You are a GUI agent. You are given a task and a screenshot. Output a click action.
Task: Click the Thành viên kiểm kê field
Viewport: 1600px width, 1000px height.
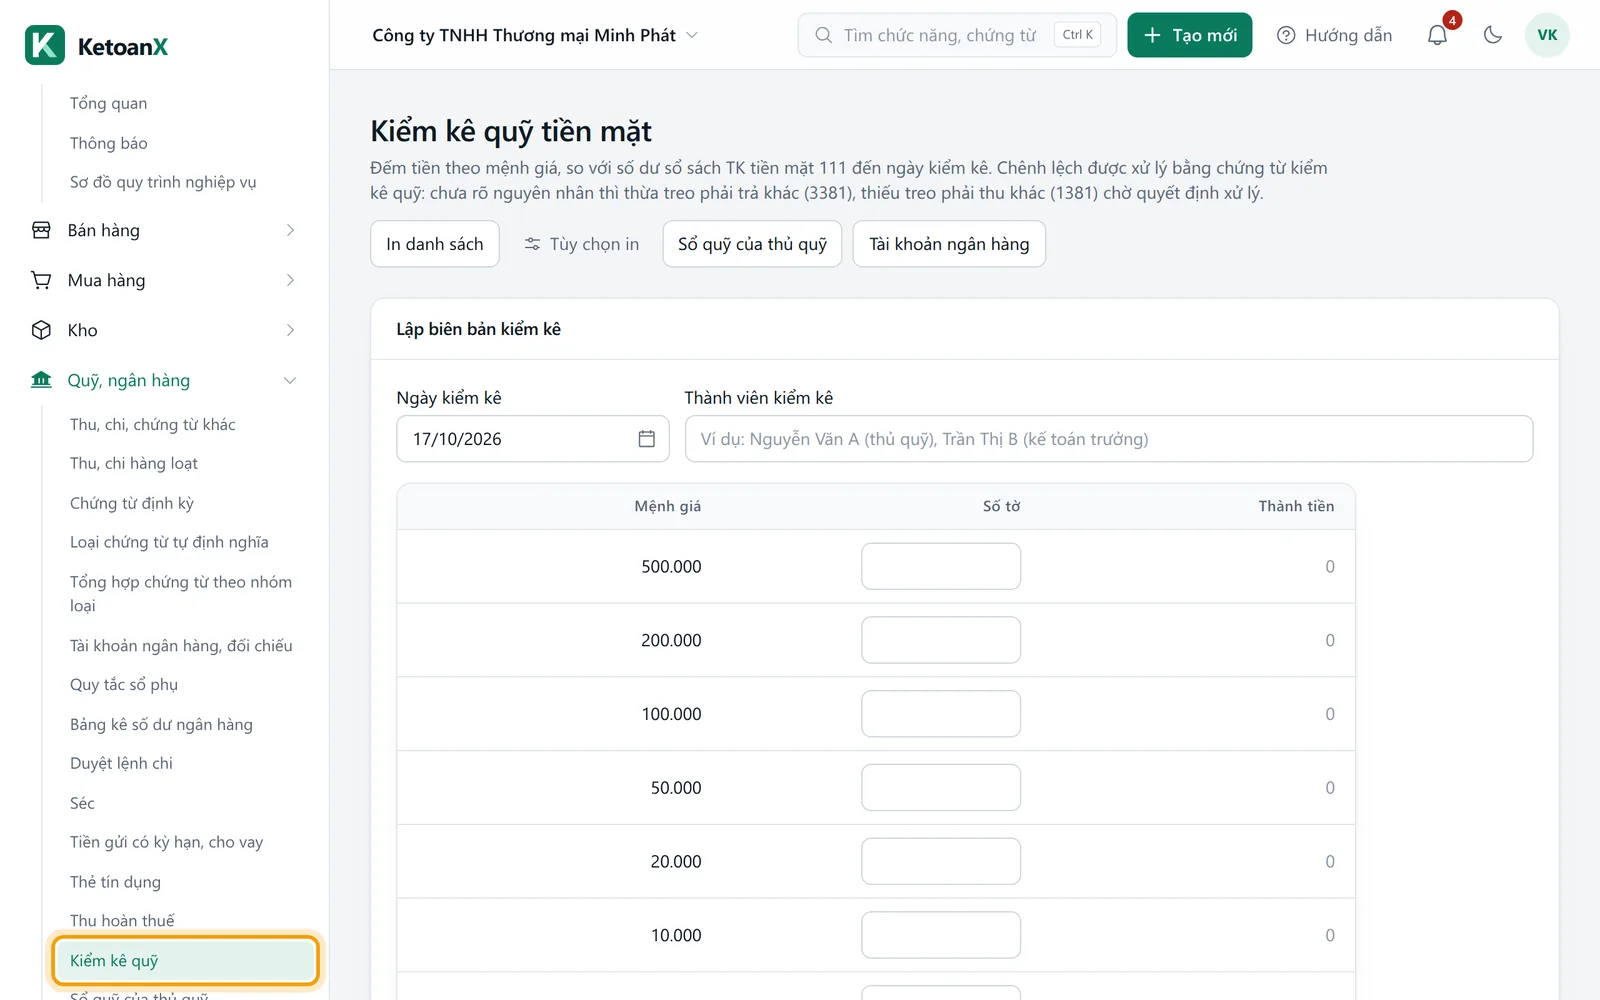[1109, 439]
